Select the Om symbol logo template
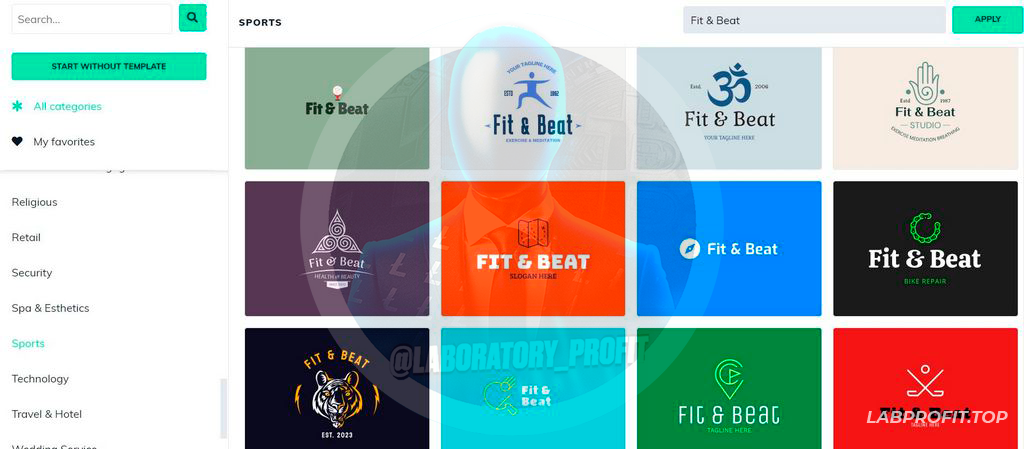This screenshot has width=1024, height=449. [x=729, y=108]
